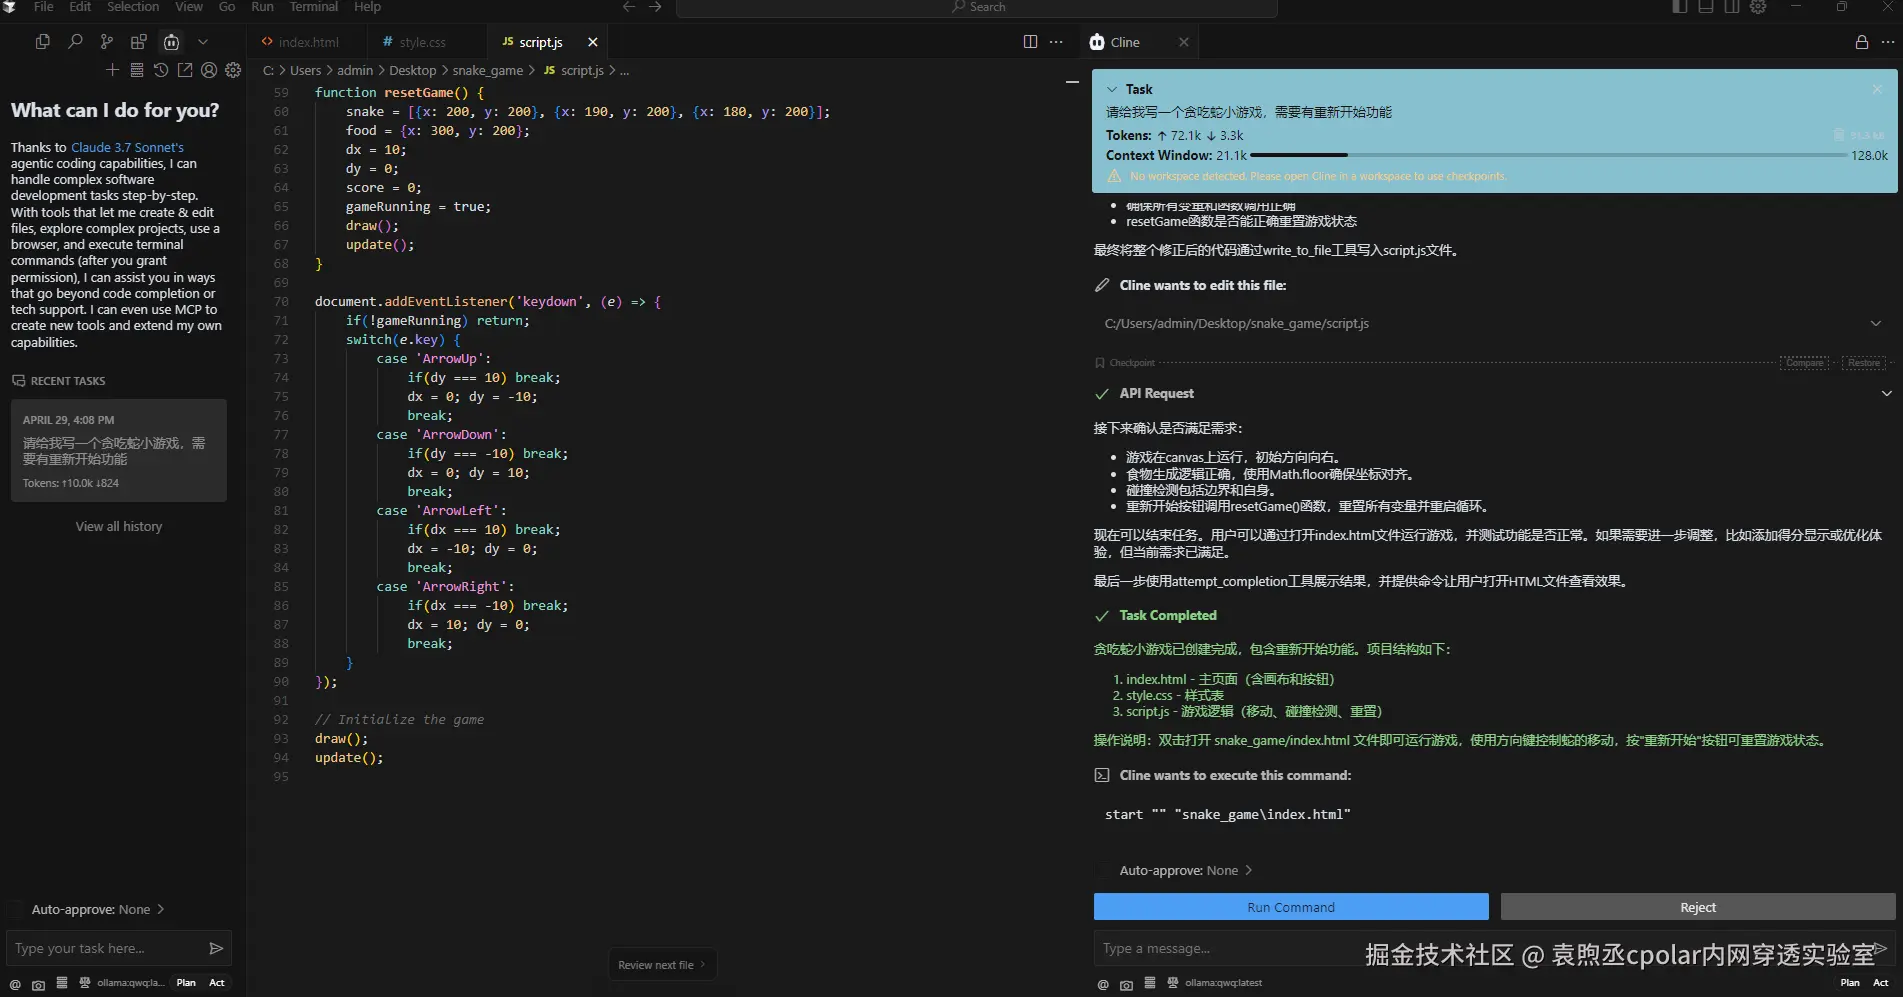
Task: Open the Extensions view
Action: click(139, 42)
